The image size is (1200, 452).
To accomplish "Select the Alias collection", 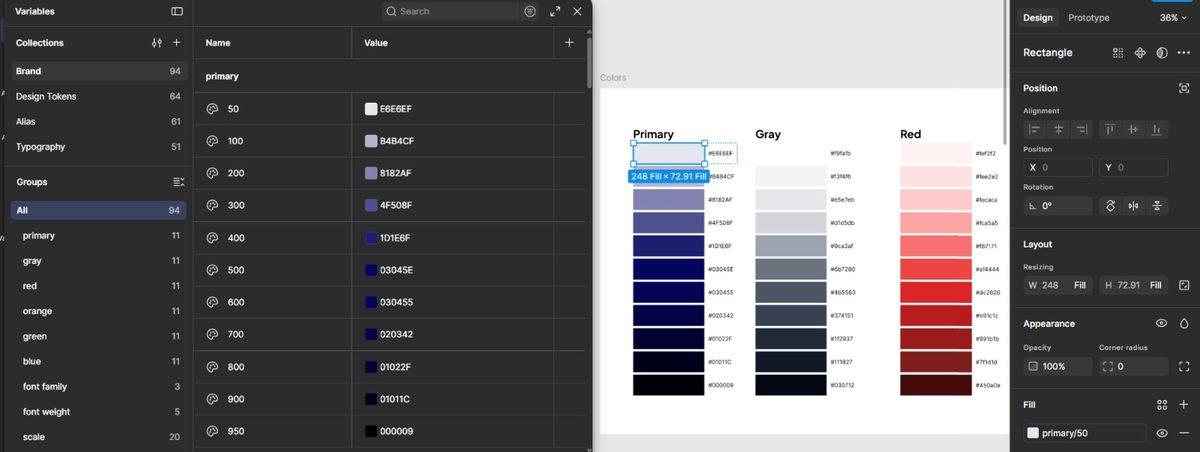I will pos(99,121).
